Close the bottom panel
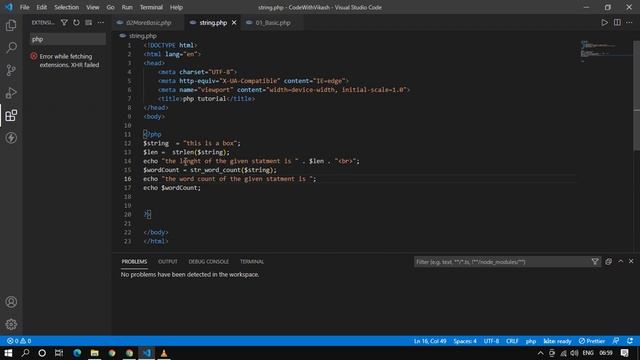This screenshot has height=360, width=640. [631, 261]
